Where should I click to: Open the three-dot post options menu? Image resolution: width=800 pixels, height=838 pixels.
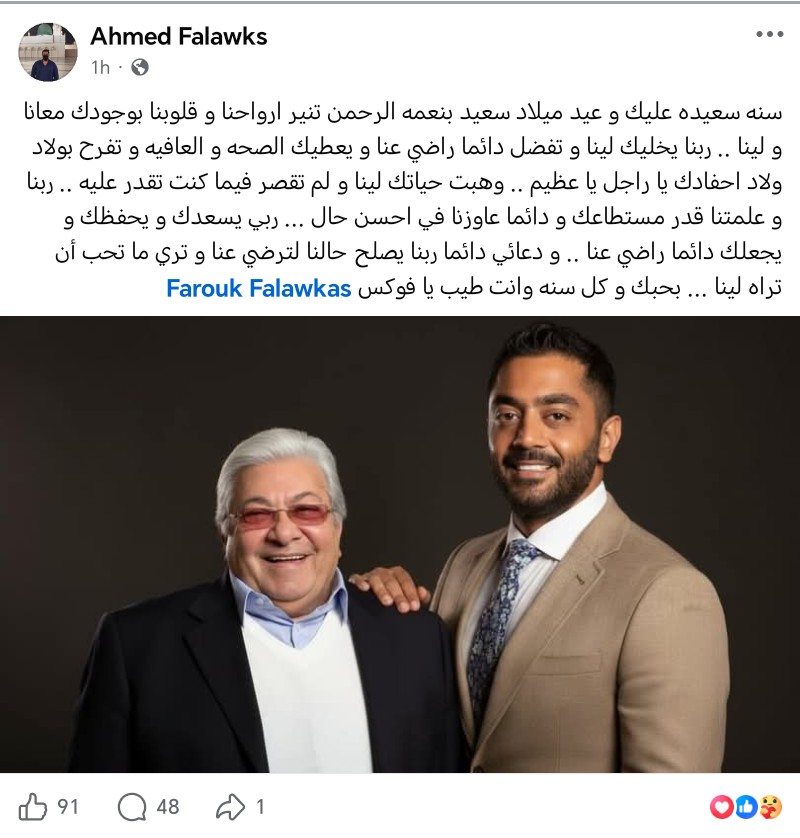coord(770,34)
